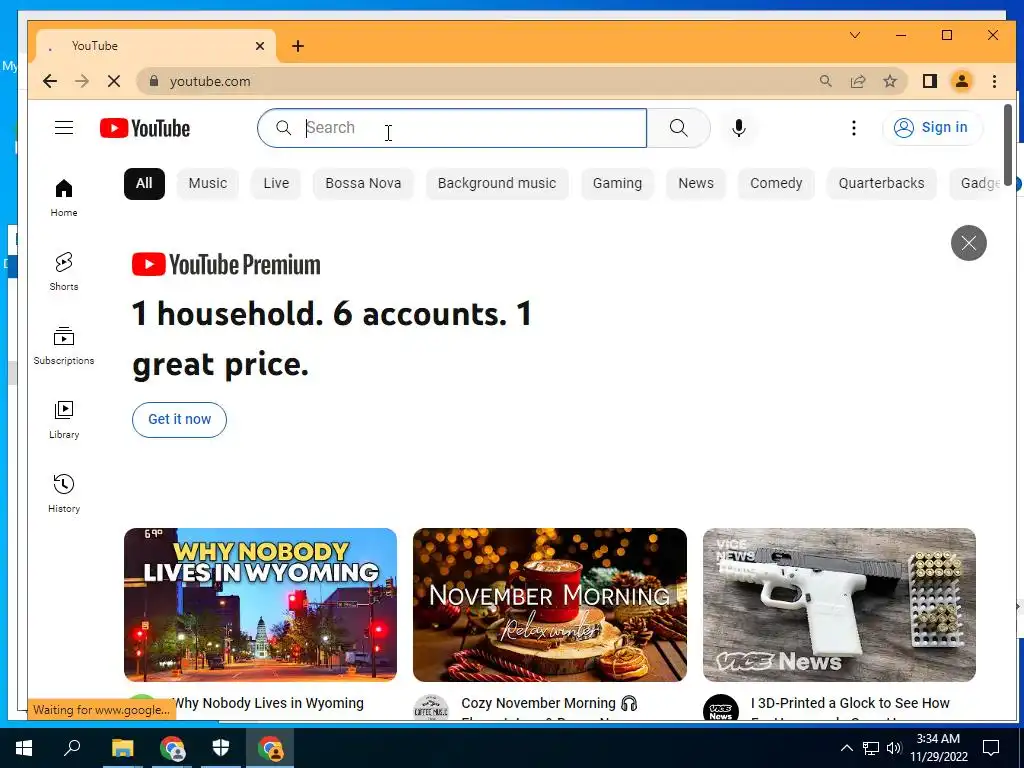
Task: Open the YouTube hamburger guide menu
Action: (64, 128)
